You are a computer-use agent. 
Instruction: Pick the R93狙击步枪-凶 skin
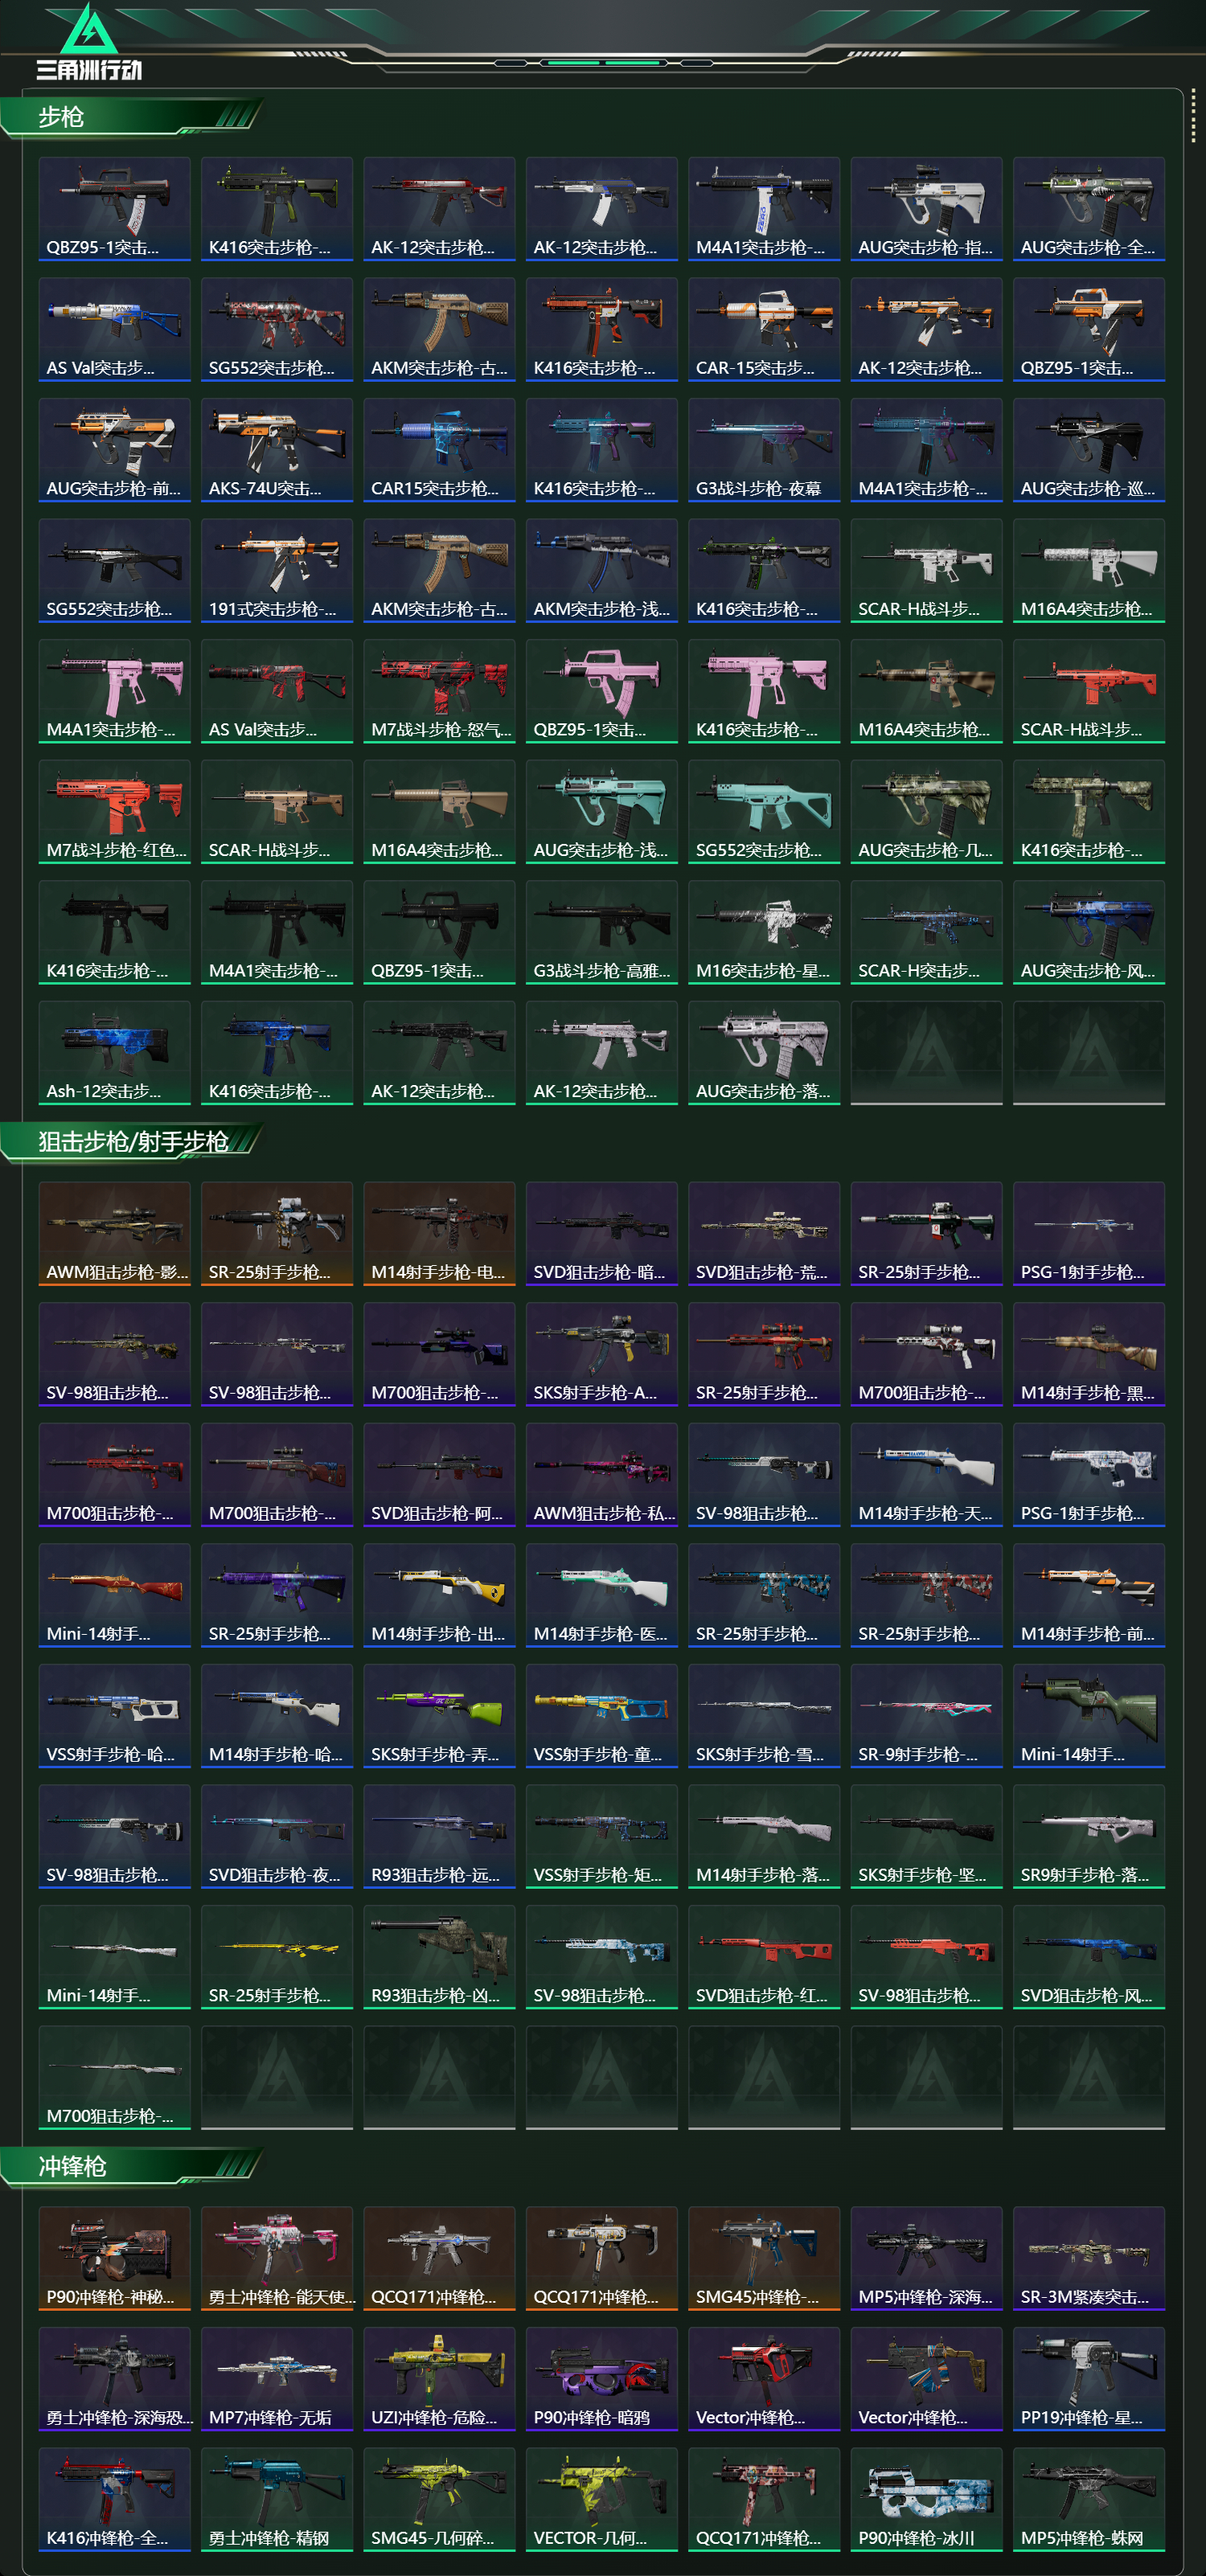[x=439, y=1957]
